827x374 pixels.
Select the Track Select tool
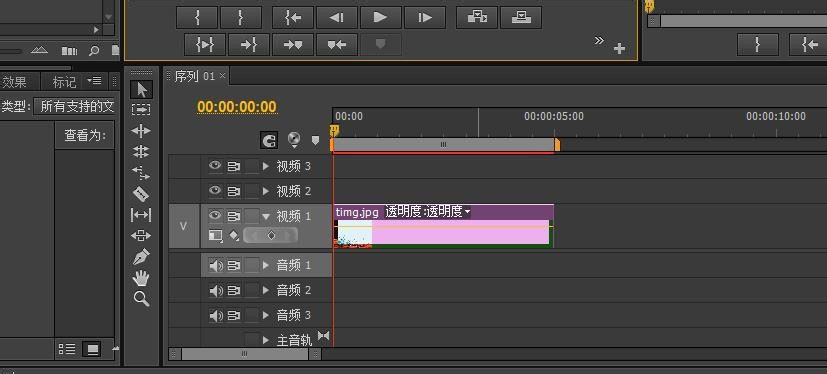141,110
